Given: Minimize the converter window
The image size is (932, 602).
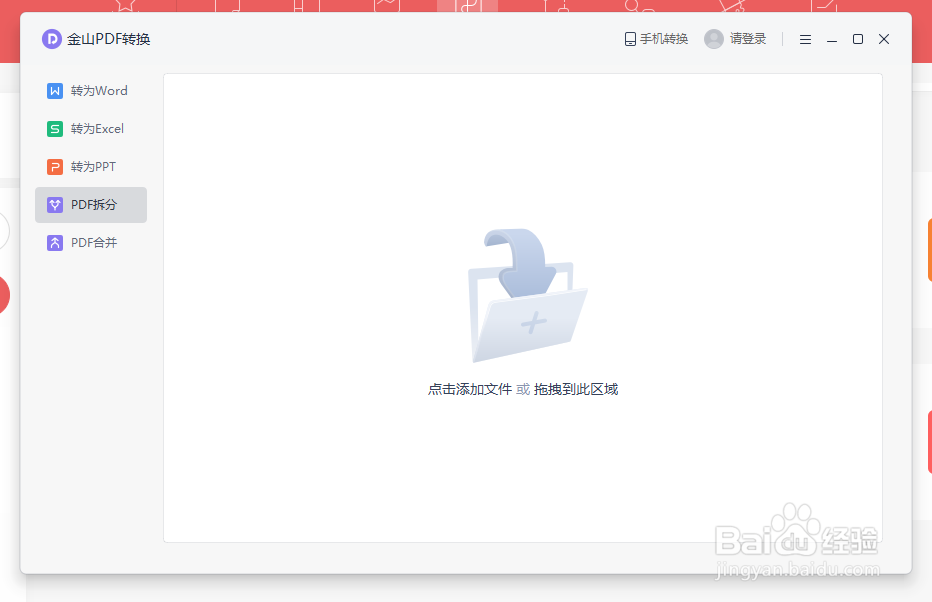Looking at the screenshot, I should tap(831, 39).
